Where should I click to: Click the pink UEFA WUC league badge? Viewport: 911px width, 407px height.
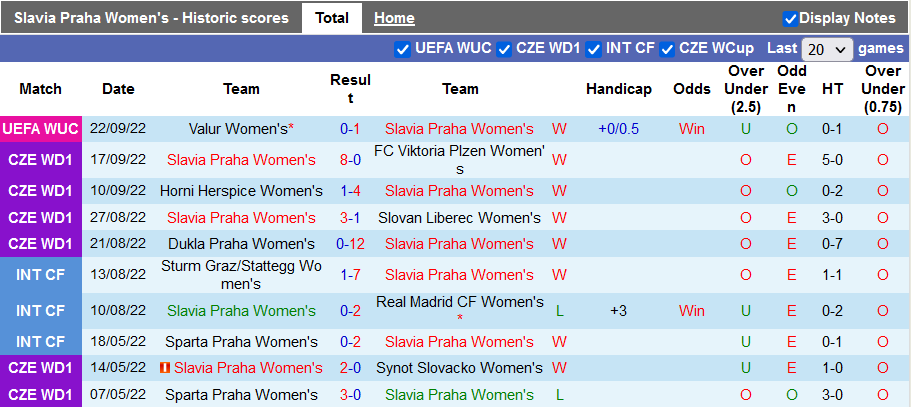click(x=41, y=129)
